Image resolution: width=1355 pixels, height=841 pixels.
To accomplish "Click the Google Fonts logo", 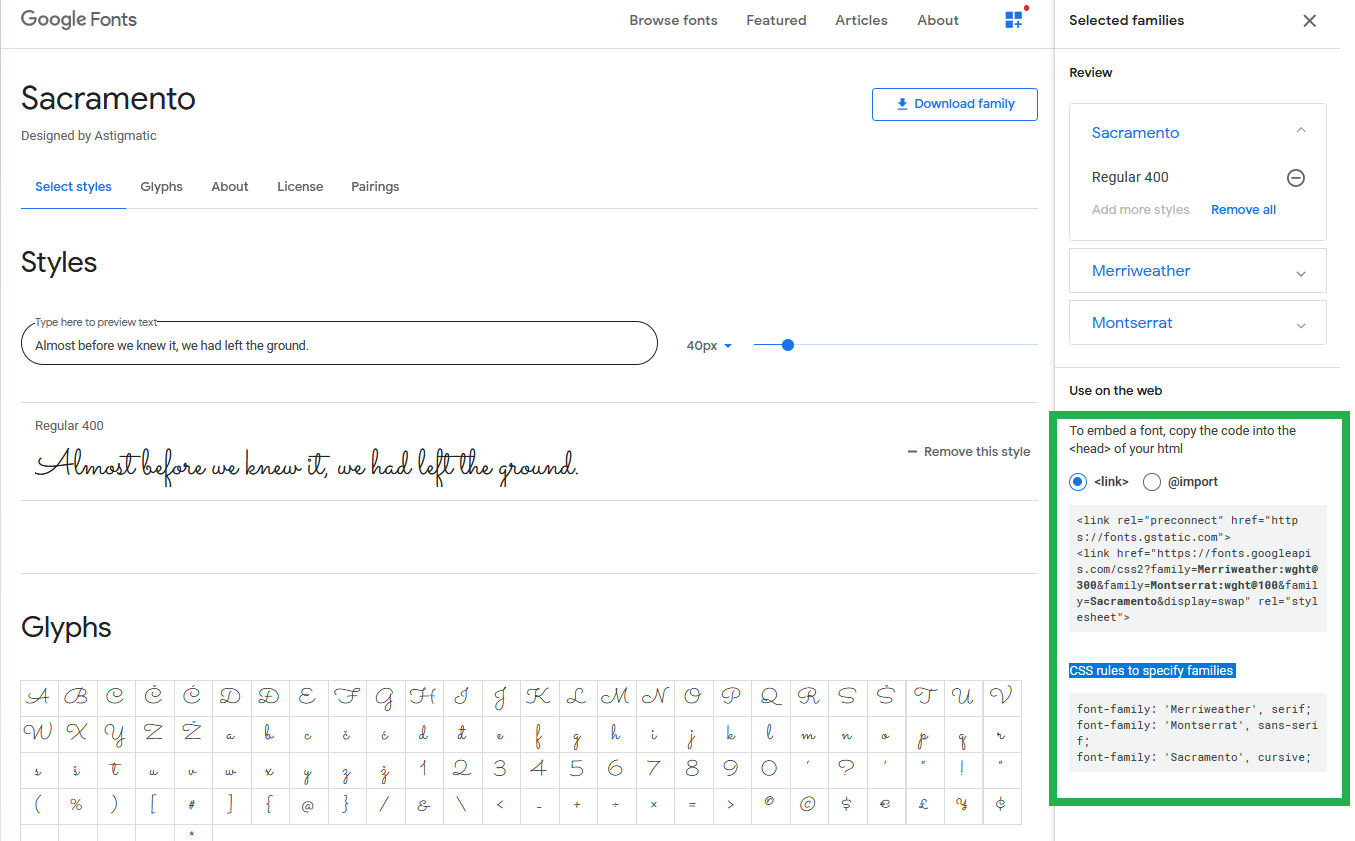I will (x=79, y=20).
